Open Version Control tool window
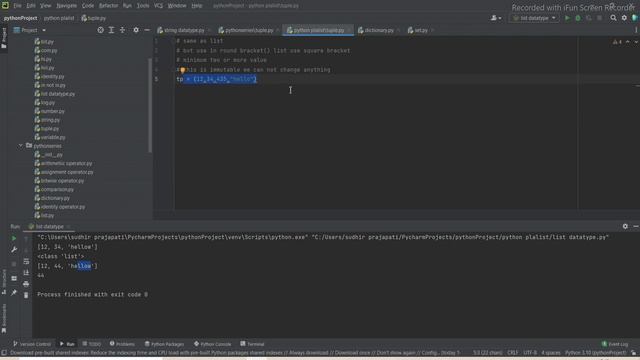640x360 pixels. 32,344
